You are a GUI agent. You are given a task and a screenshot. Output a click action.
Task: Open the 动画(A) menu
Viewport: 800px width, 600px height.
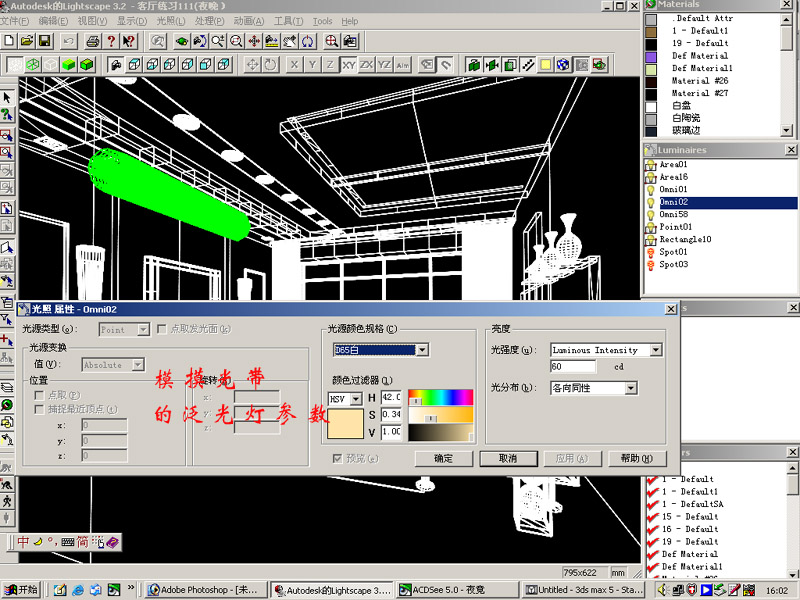(x=249, y=21)
